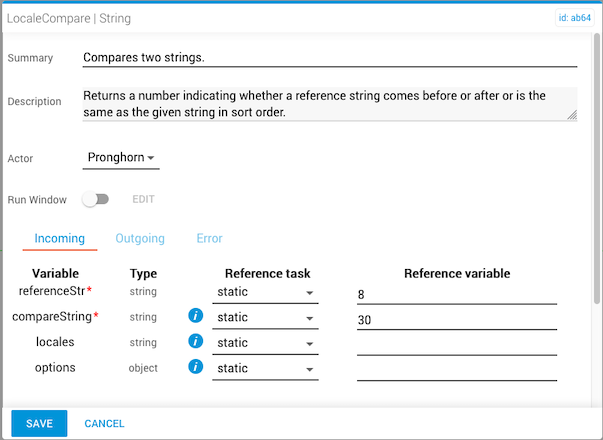Image resolution: width=603 pixels, height=440 pixels.
Task: Open options reference task dropdown
Action: click(266, 369)
